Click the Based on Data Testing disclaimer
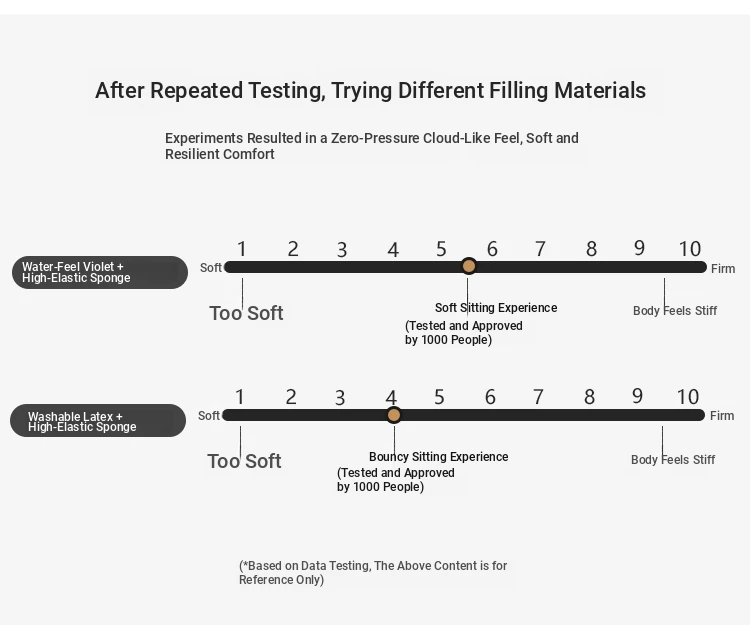 pos(373,572)
